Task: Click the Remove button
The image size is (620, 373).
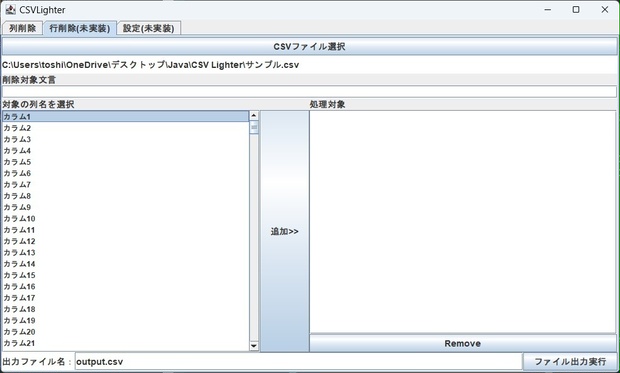Action: pyautogui.click(x=463, y=343)
